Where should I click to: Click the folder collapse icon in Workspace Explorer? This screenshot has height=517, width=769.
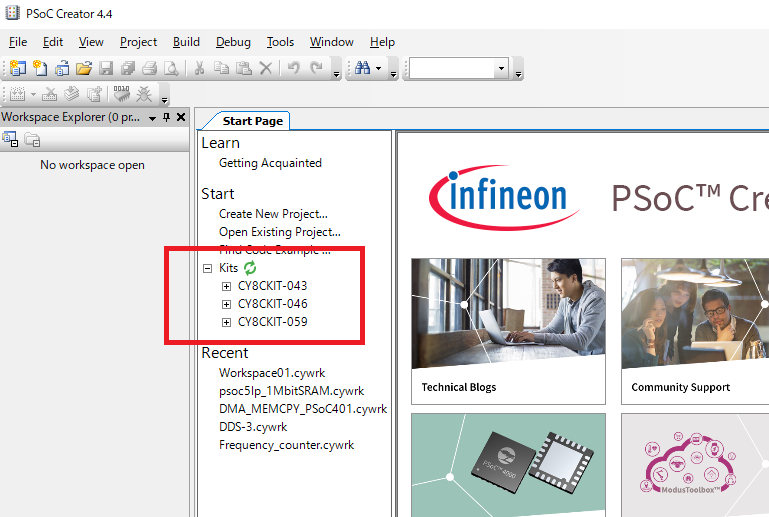point(32,140)
